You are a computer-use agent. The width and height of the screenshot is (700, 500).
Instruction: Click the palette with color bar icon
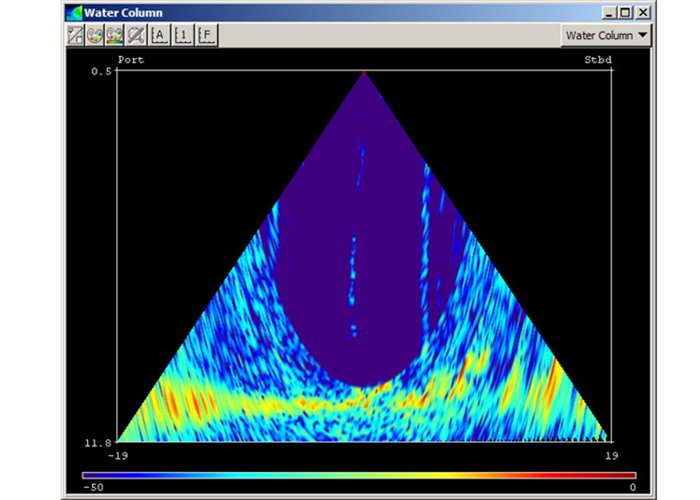[115, 36]
